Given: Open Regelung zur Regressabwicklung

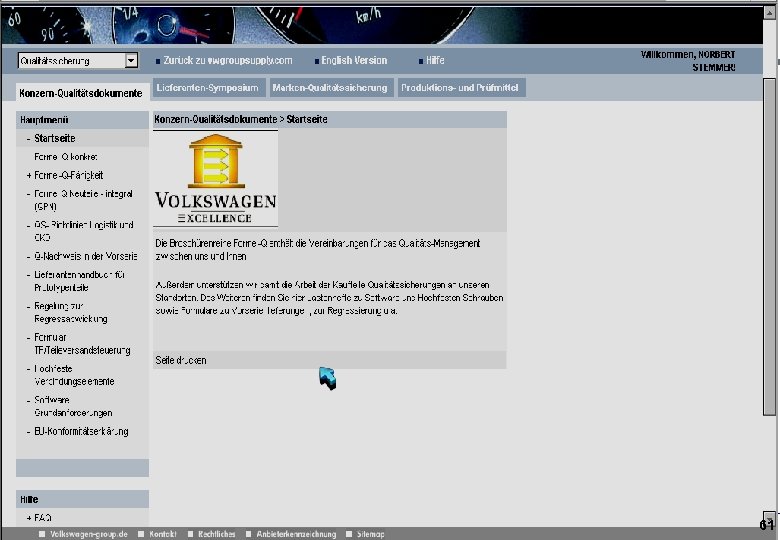Looking at the screenshot, I should (71, 312).
